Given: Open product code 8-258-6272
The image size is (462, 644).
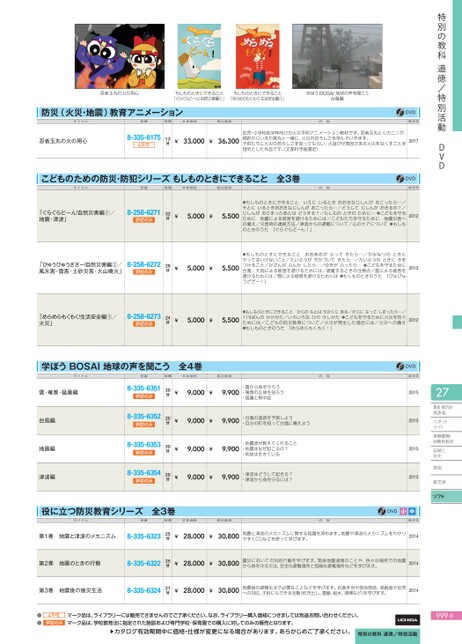Looking at the screenshot, I should pyautogui.click(x=143, y=264).
